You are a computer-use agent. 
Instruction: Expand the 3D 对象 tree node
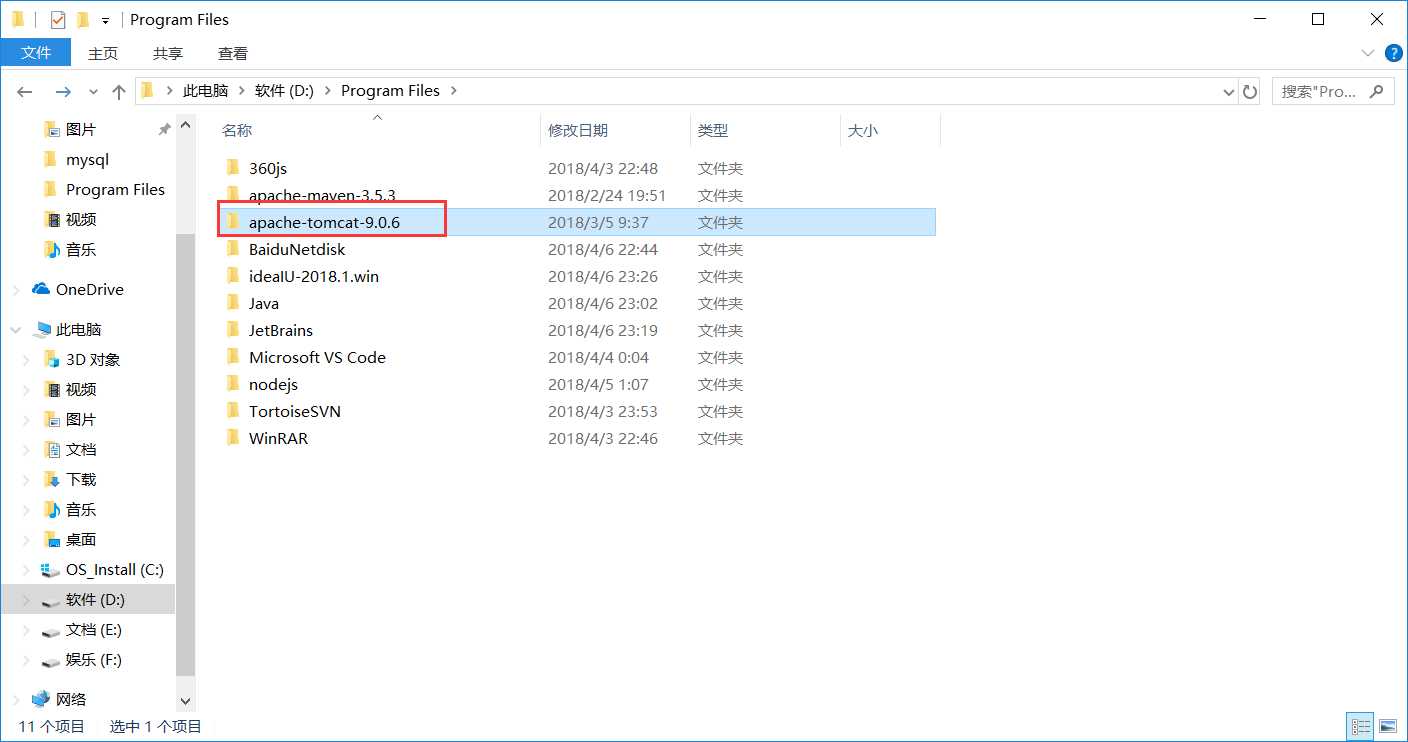point(28,360)
